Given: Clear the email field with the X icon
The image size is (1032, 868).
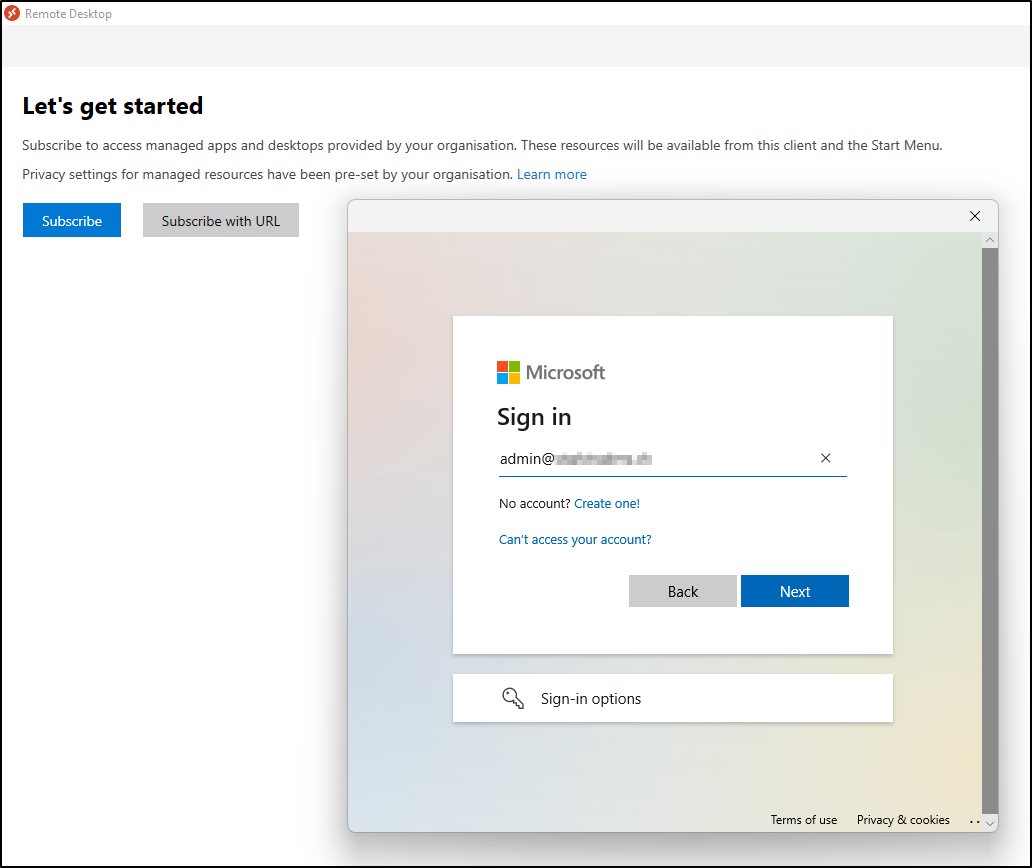Looking at the screenshot, I should pos(825,458).
